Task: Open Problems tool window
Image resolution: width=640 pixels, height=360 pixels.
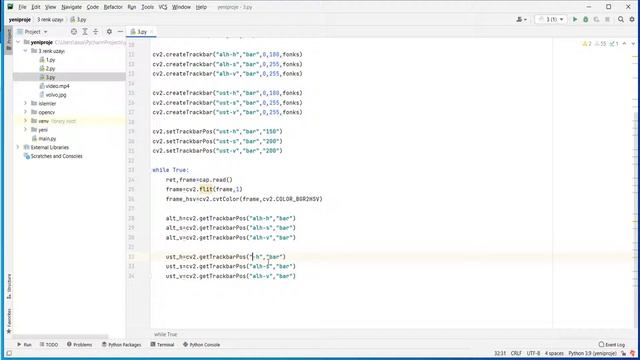Action: click(x=80, y=344)
